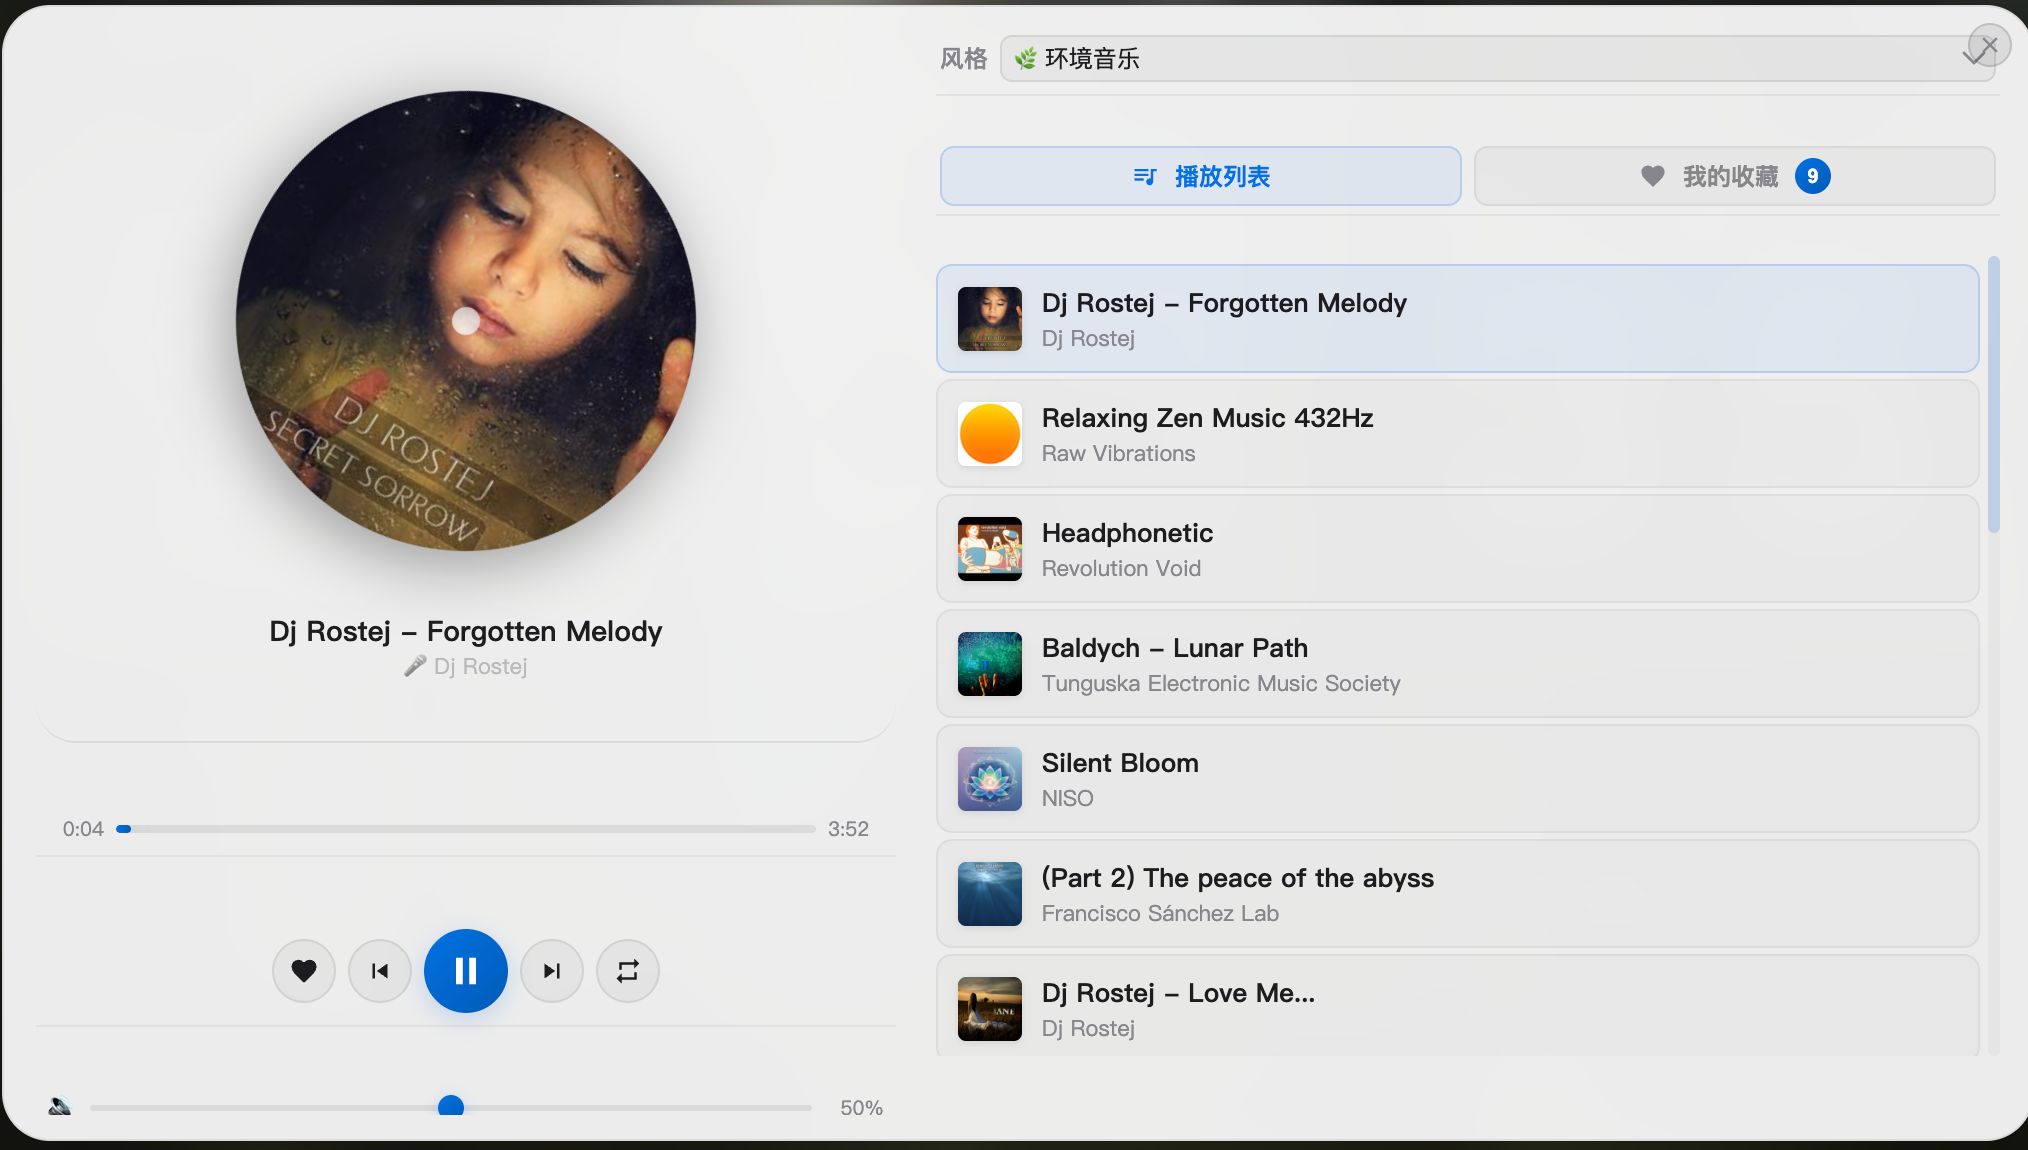Image resolution: width=2028 pixels, height=1150 pixels.
Task: Click the heart icon in 我的收藏 tab
Action: pos(1653,176)
